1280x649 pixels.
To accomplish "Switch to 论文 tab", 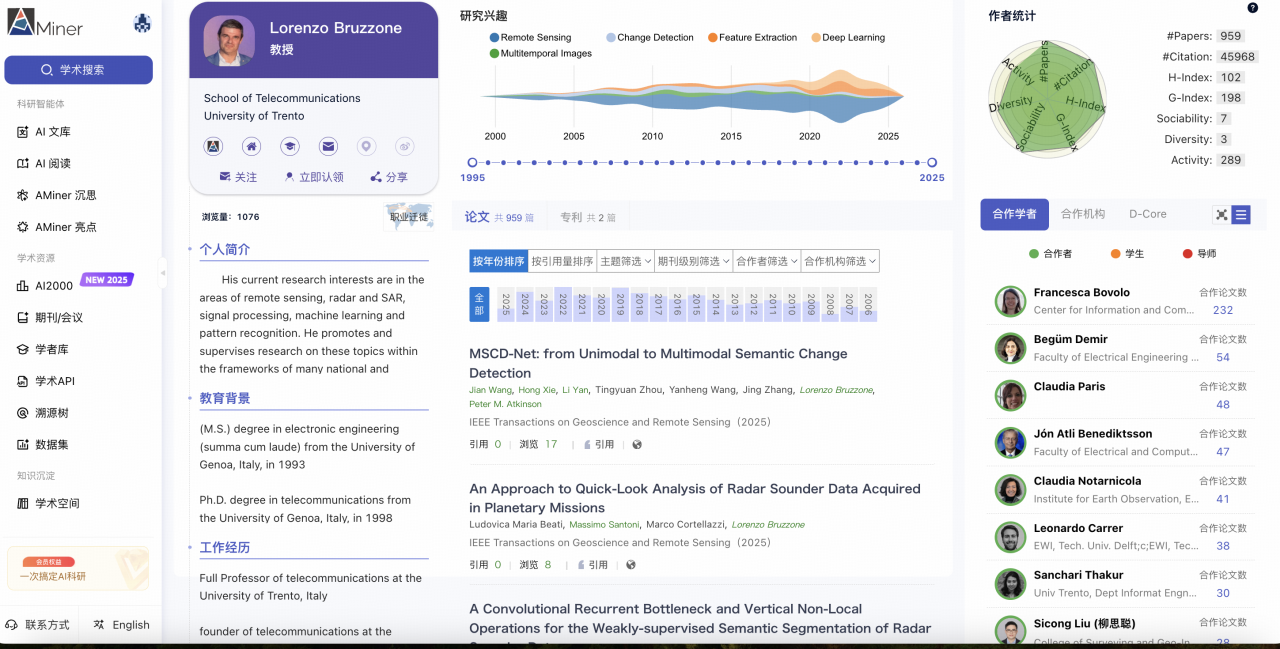I will click(x=499, y=217).
